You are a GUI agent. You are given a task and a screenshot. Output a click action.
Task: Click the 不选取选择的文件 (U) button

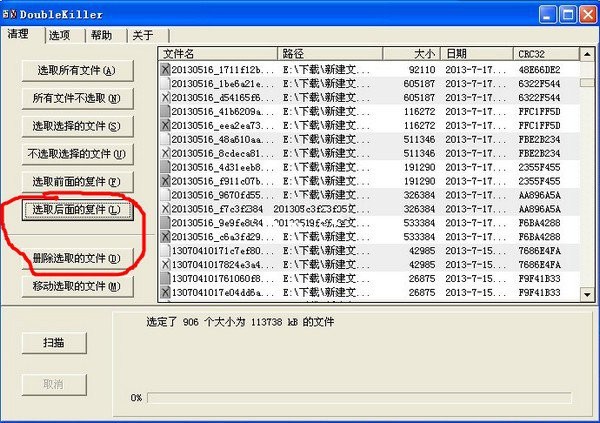pos(77,154)
